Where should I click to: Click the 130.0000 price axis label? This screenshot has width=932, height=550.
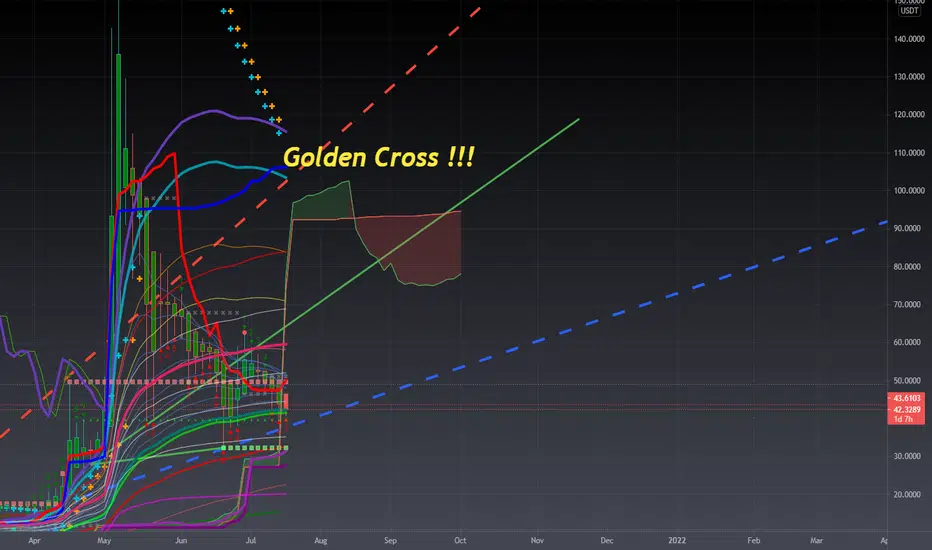coord(909,77)
